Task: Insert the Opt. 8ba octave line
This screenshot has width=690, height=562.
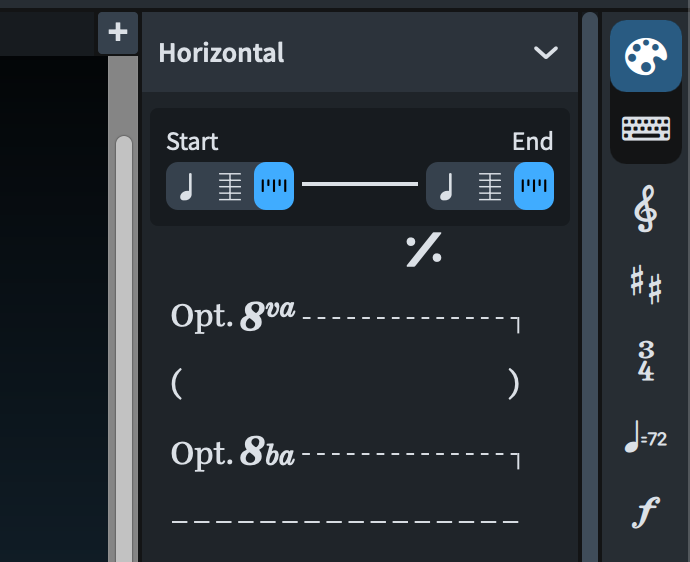Action: coord(346,454)
